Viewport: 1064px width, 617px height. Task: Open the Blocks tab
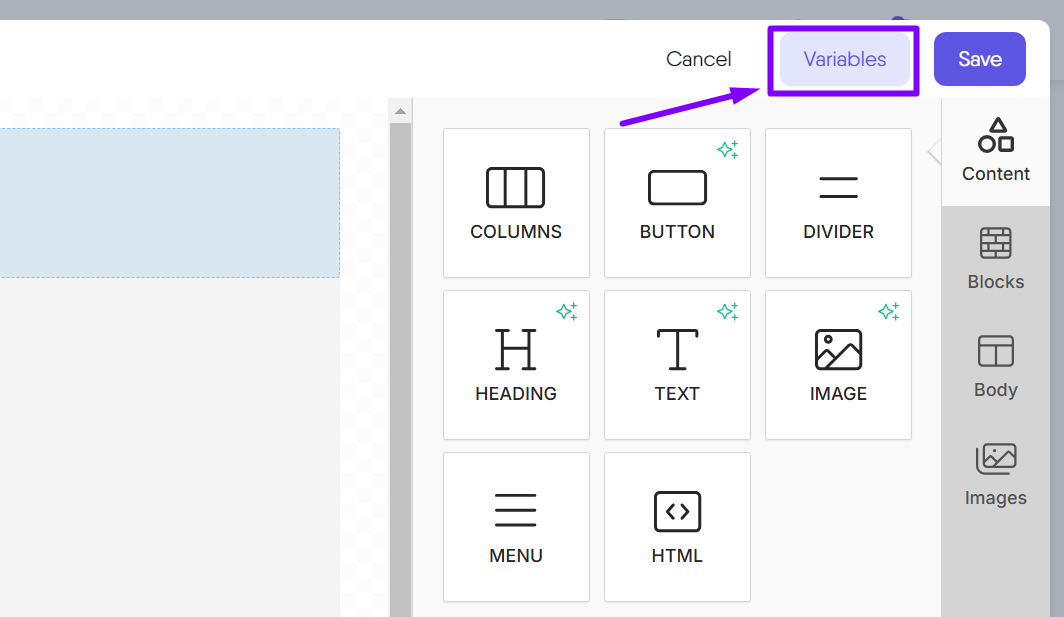[995, 259]
